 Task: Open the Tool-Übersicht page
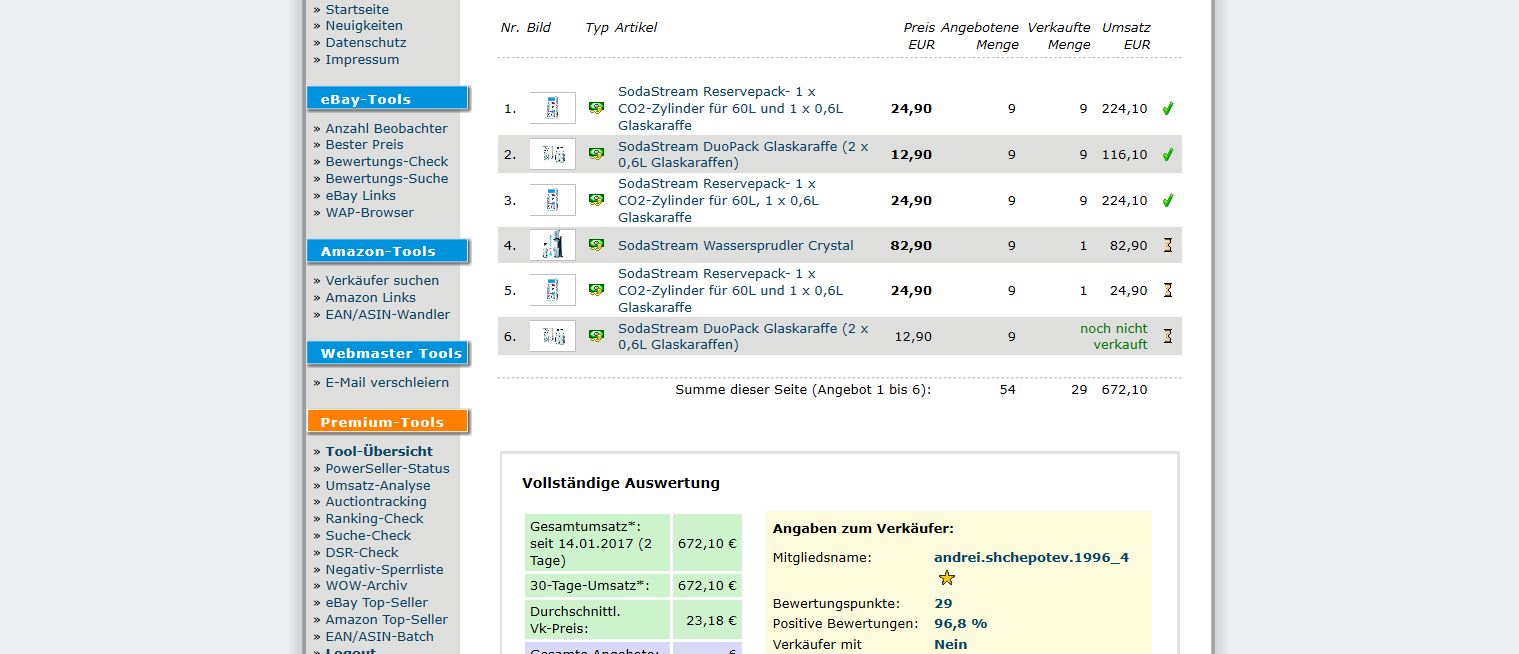point(379,451)
